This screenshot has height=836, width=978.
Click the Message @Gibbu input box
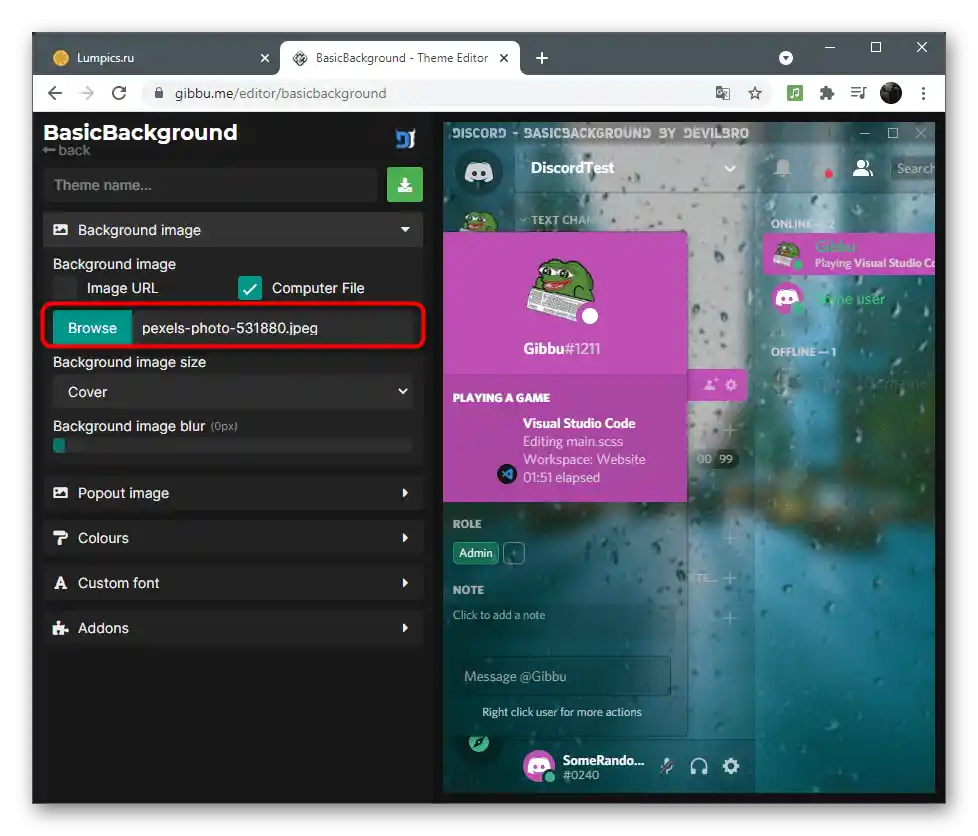pos(562,676)
